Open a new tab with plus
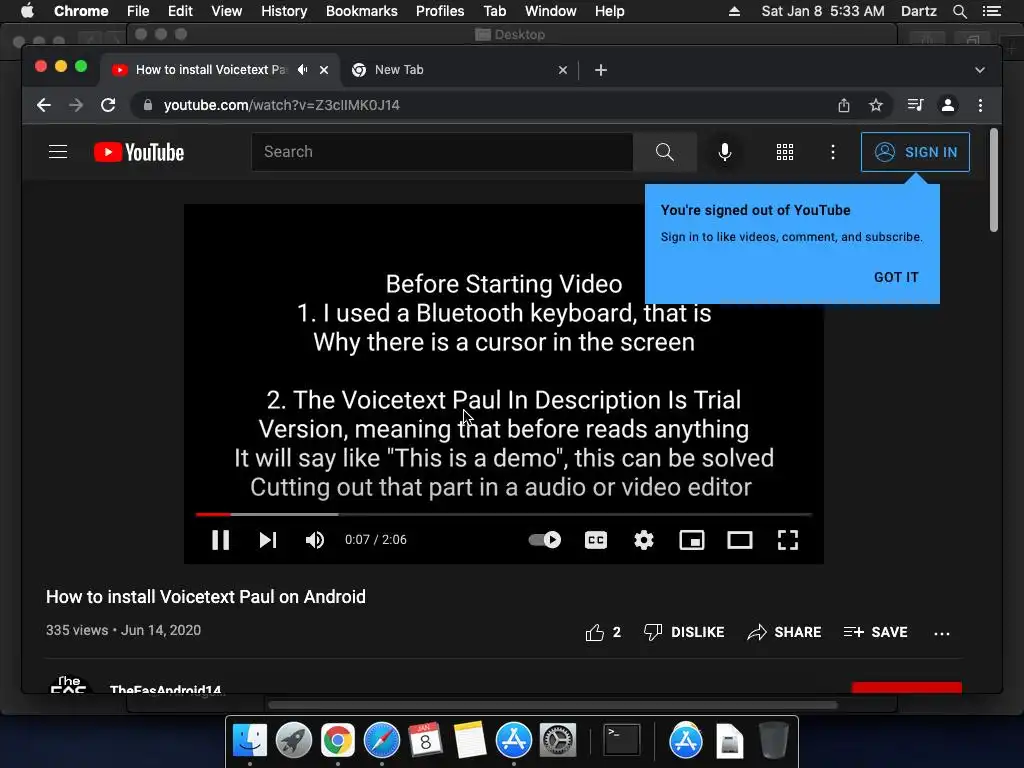 tap(601, 70)
